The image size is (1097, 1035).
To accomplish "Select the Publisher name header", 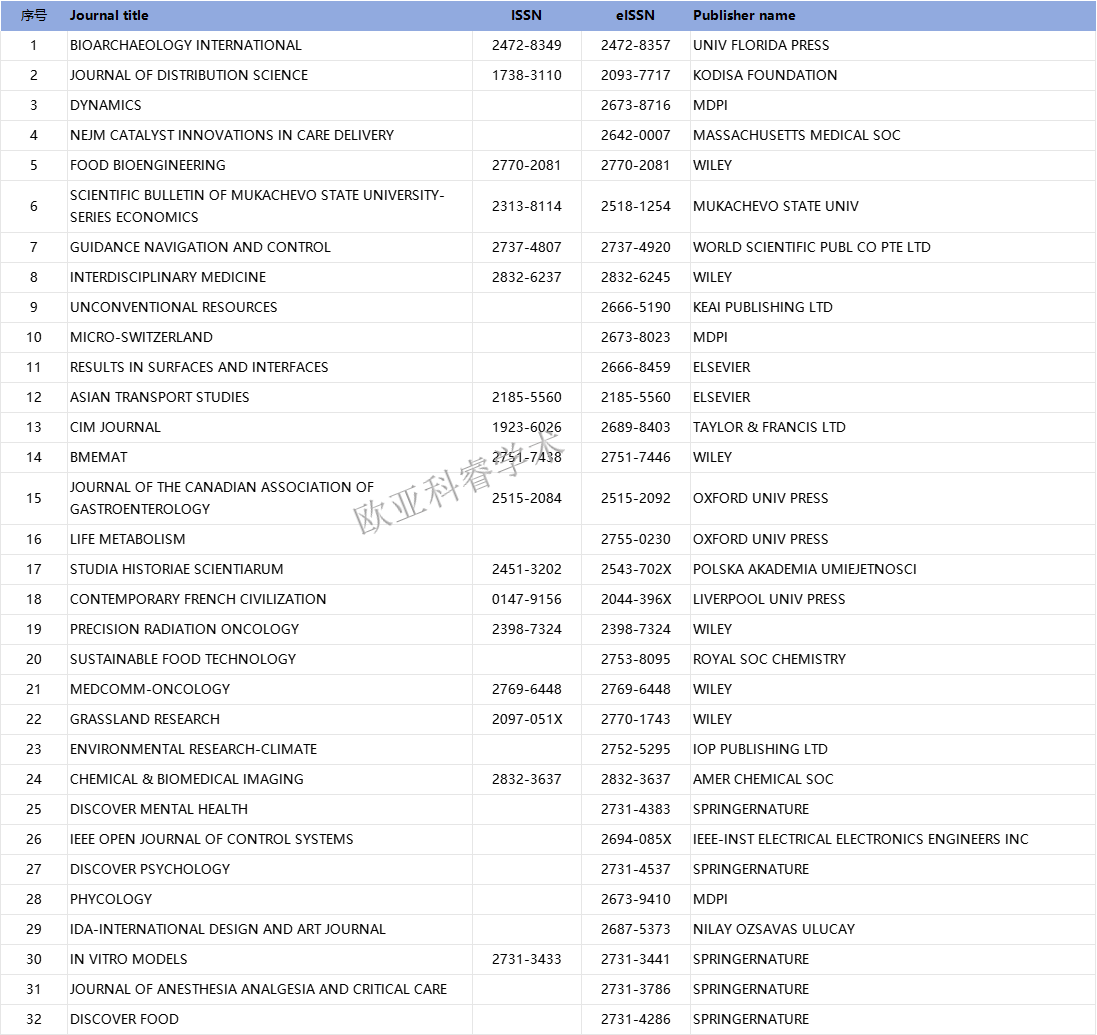I will (x=744, y=15).
